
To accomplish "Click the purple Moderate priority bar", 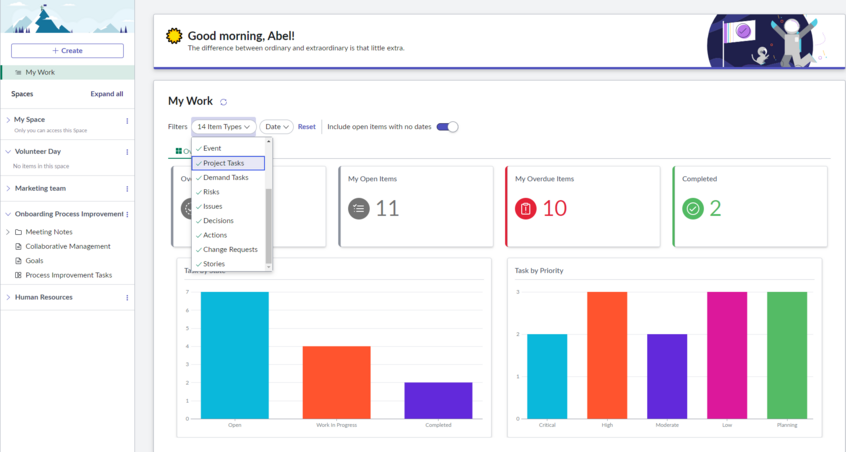I will pyautogui.click(x=667, y=376).
